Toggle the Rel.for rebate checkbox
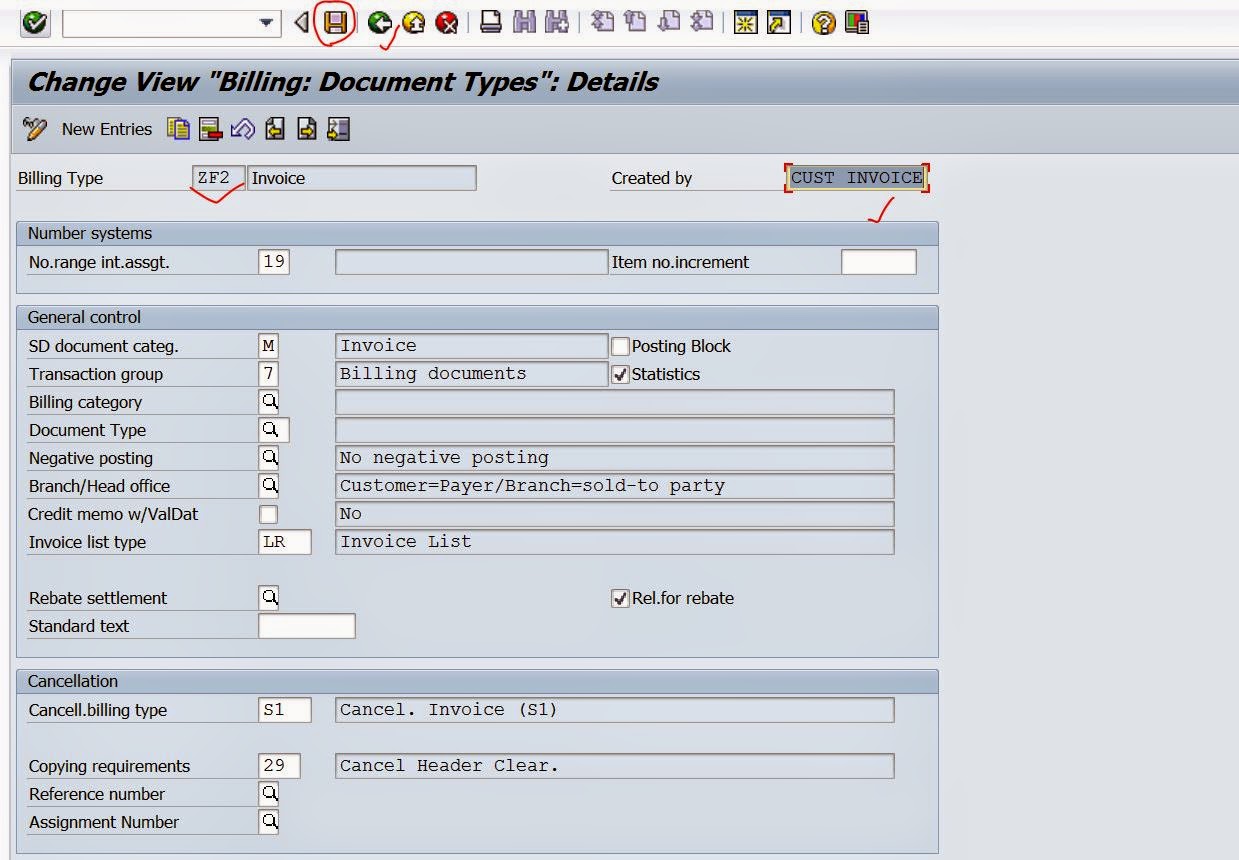 620,599
